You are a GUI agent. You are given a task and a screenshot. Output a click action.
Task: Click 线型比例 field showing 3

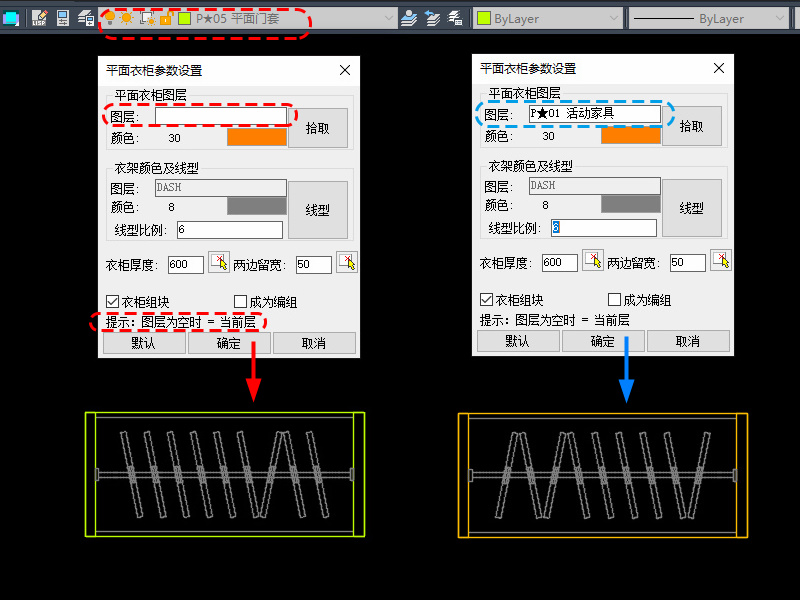point(604,228)
